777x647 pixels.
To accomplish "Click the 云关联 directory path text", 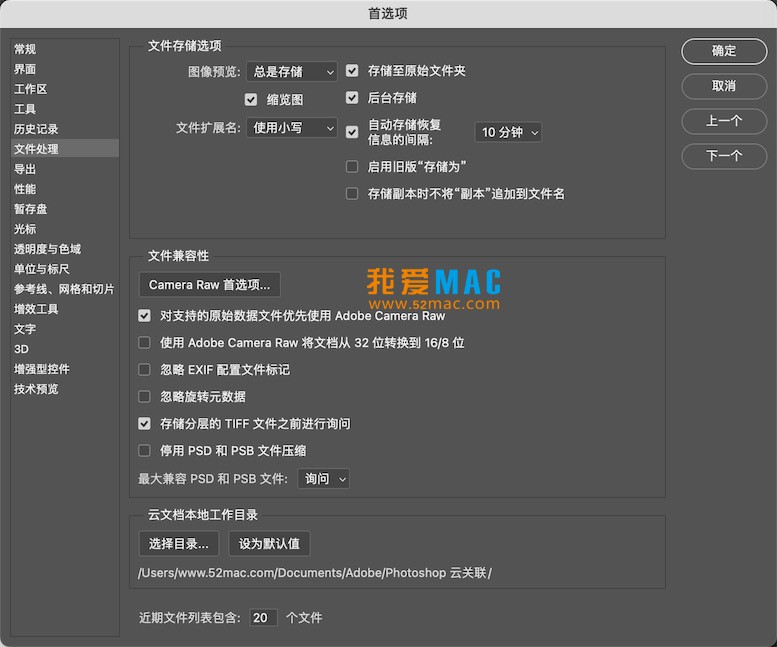I will 315,573.
